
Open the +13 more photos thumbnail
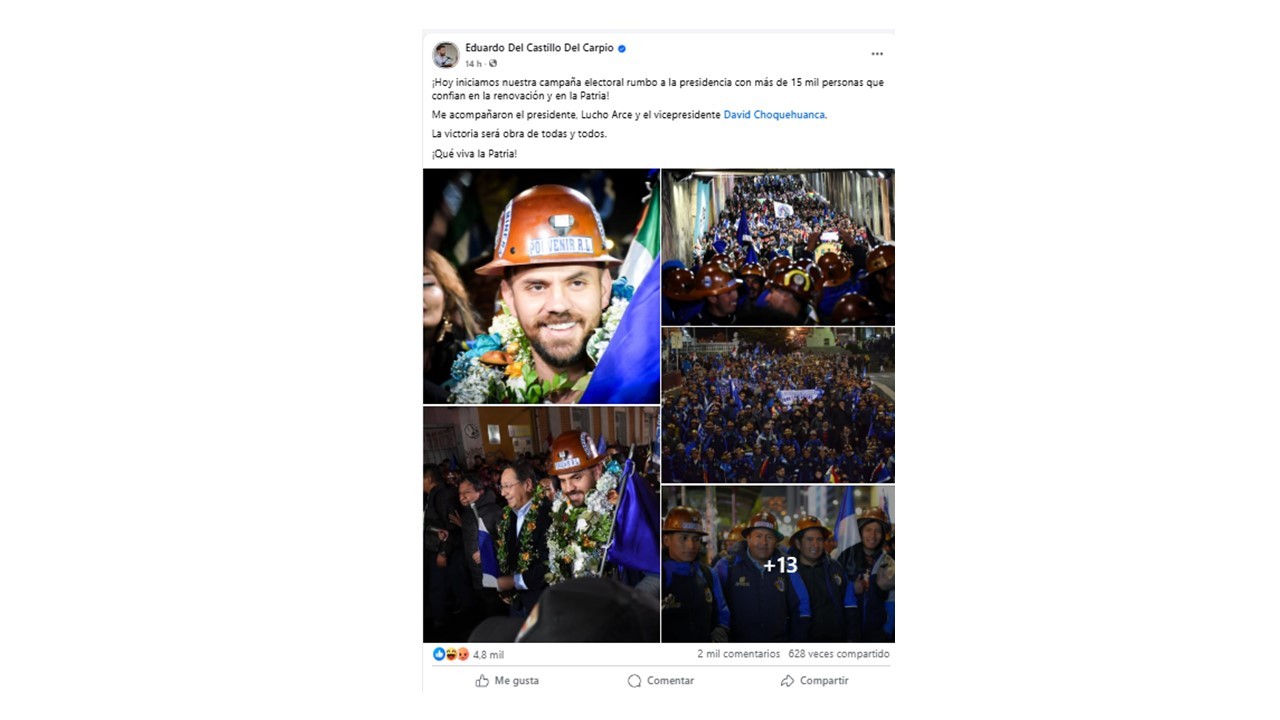point(778,564)
